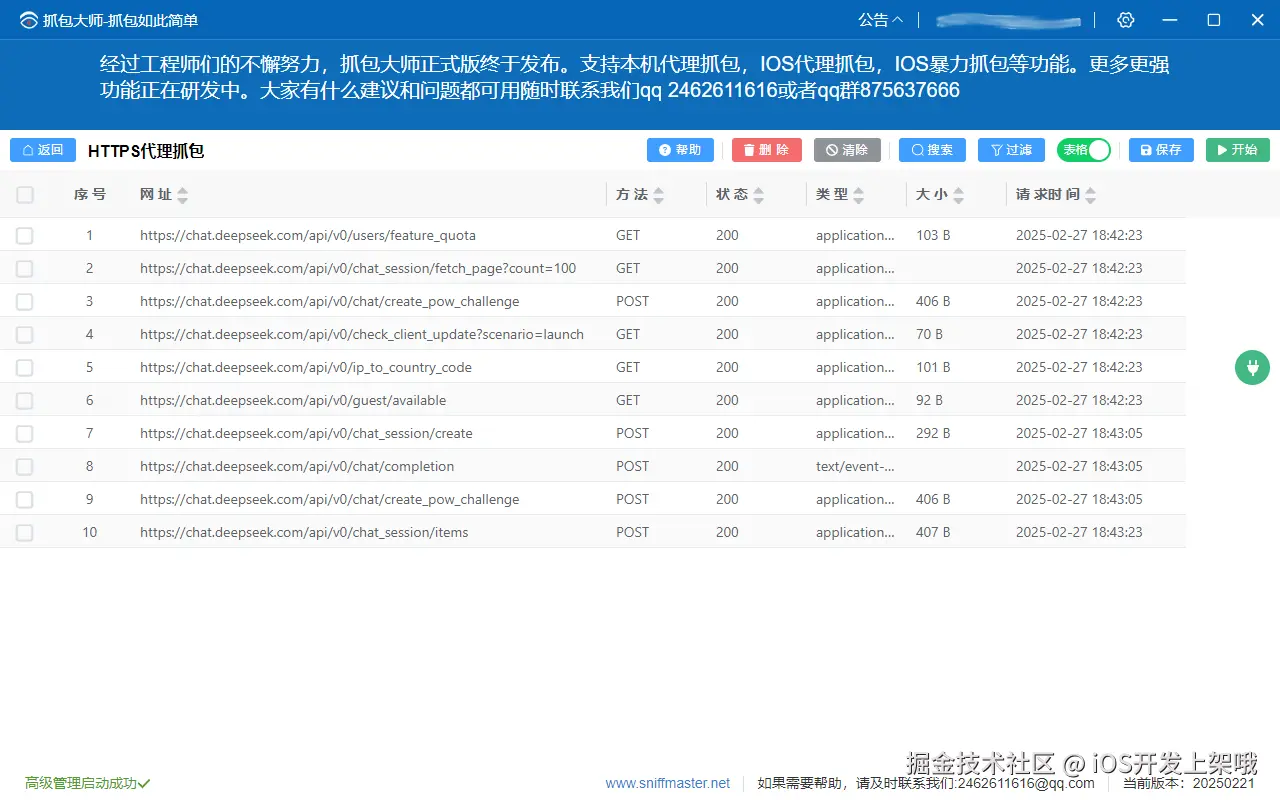Screen dimensions: 1280x800
Task: Check the checkbox for row 7 chat_session/create
Action: click(25, 434)
